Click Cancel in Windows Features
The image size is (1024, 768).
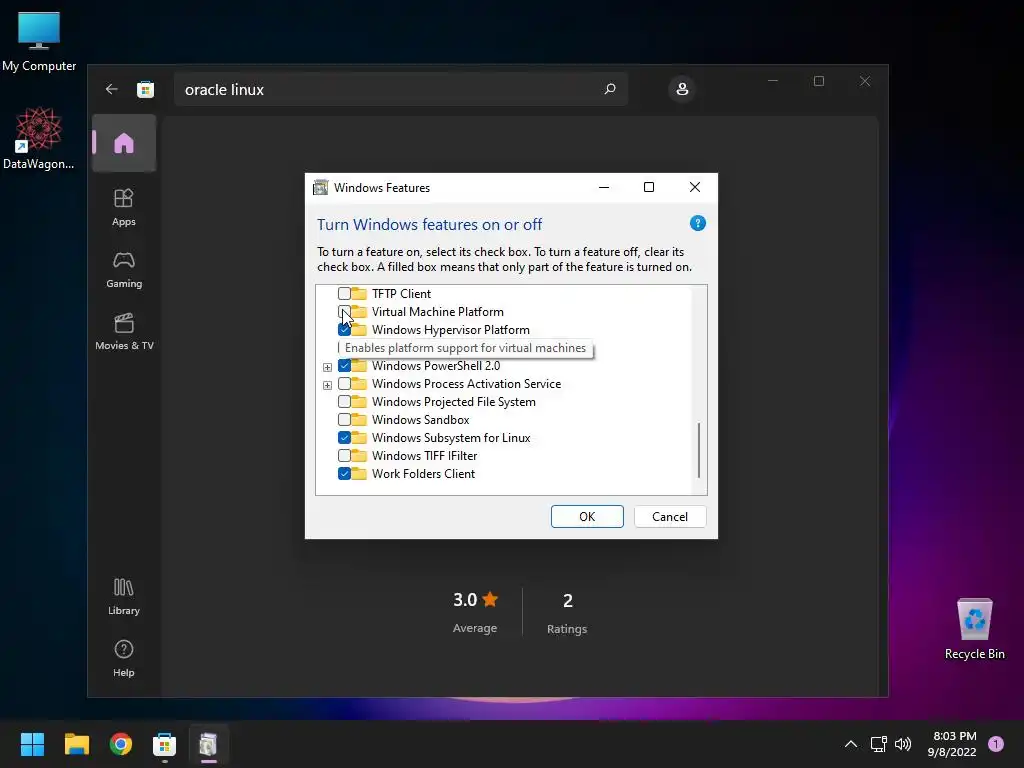(x=669, y=517)
